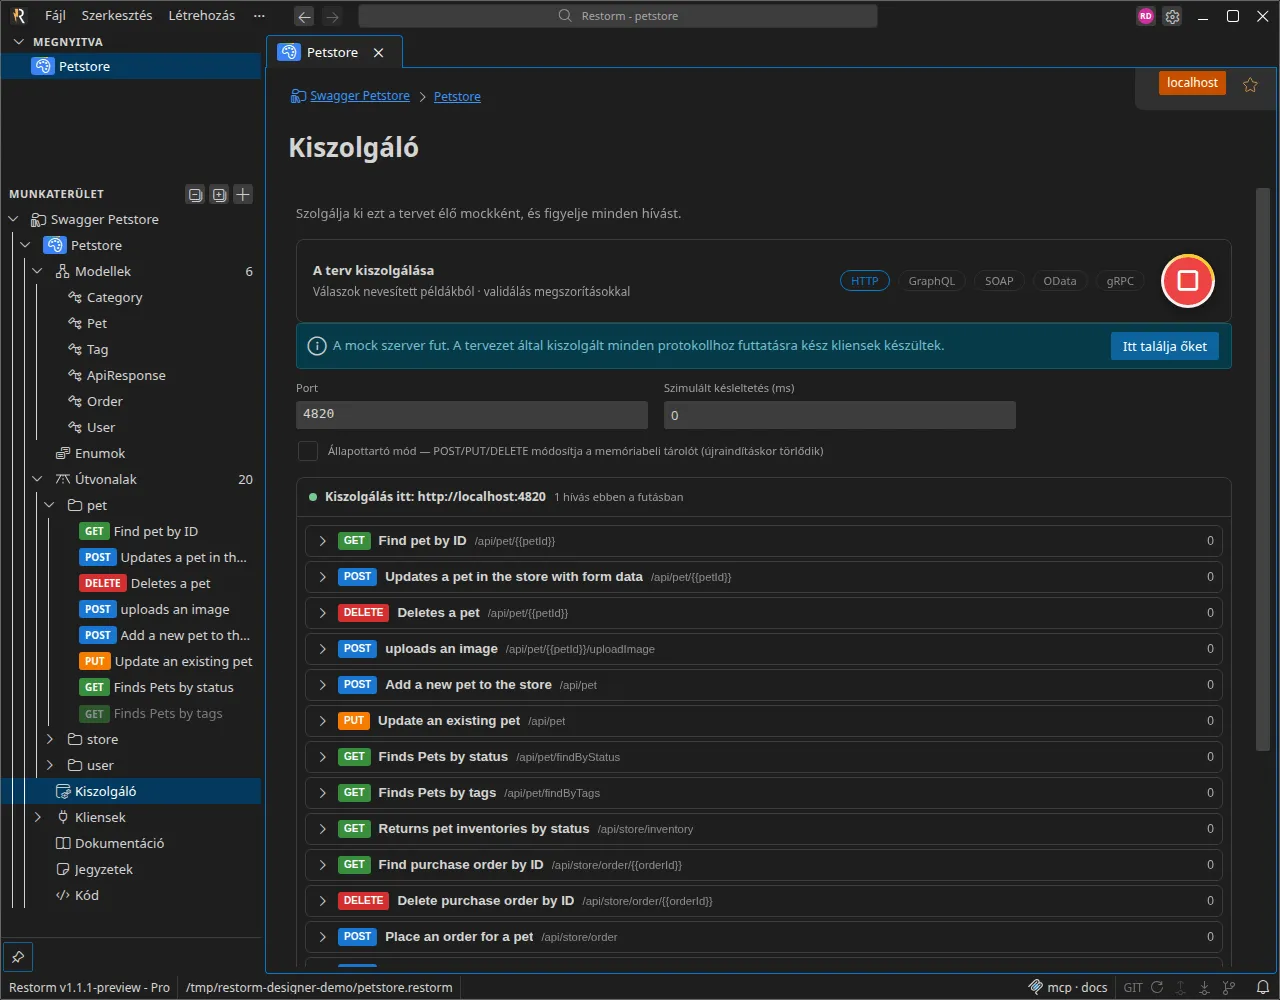
Task: Expand the Find pet by ID endpoint row
Action: coord(323,541)
